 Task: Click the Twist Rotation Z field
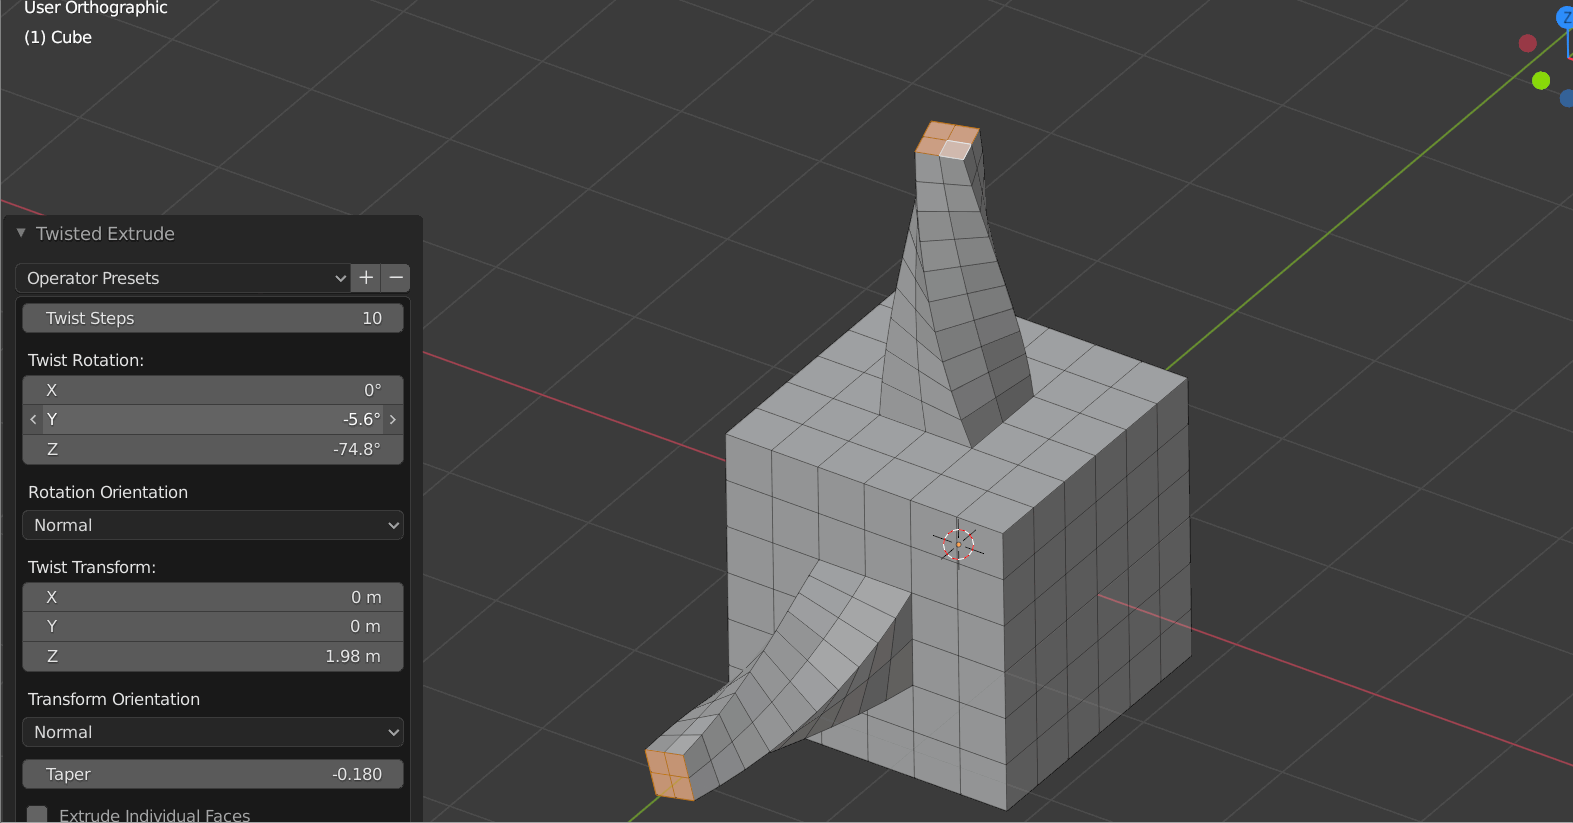[213, 449]
